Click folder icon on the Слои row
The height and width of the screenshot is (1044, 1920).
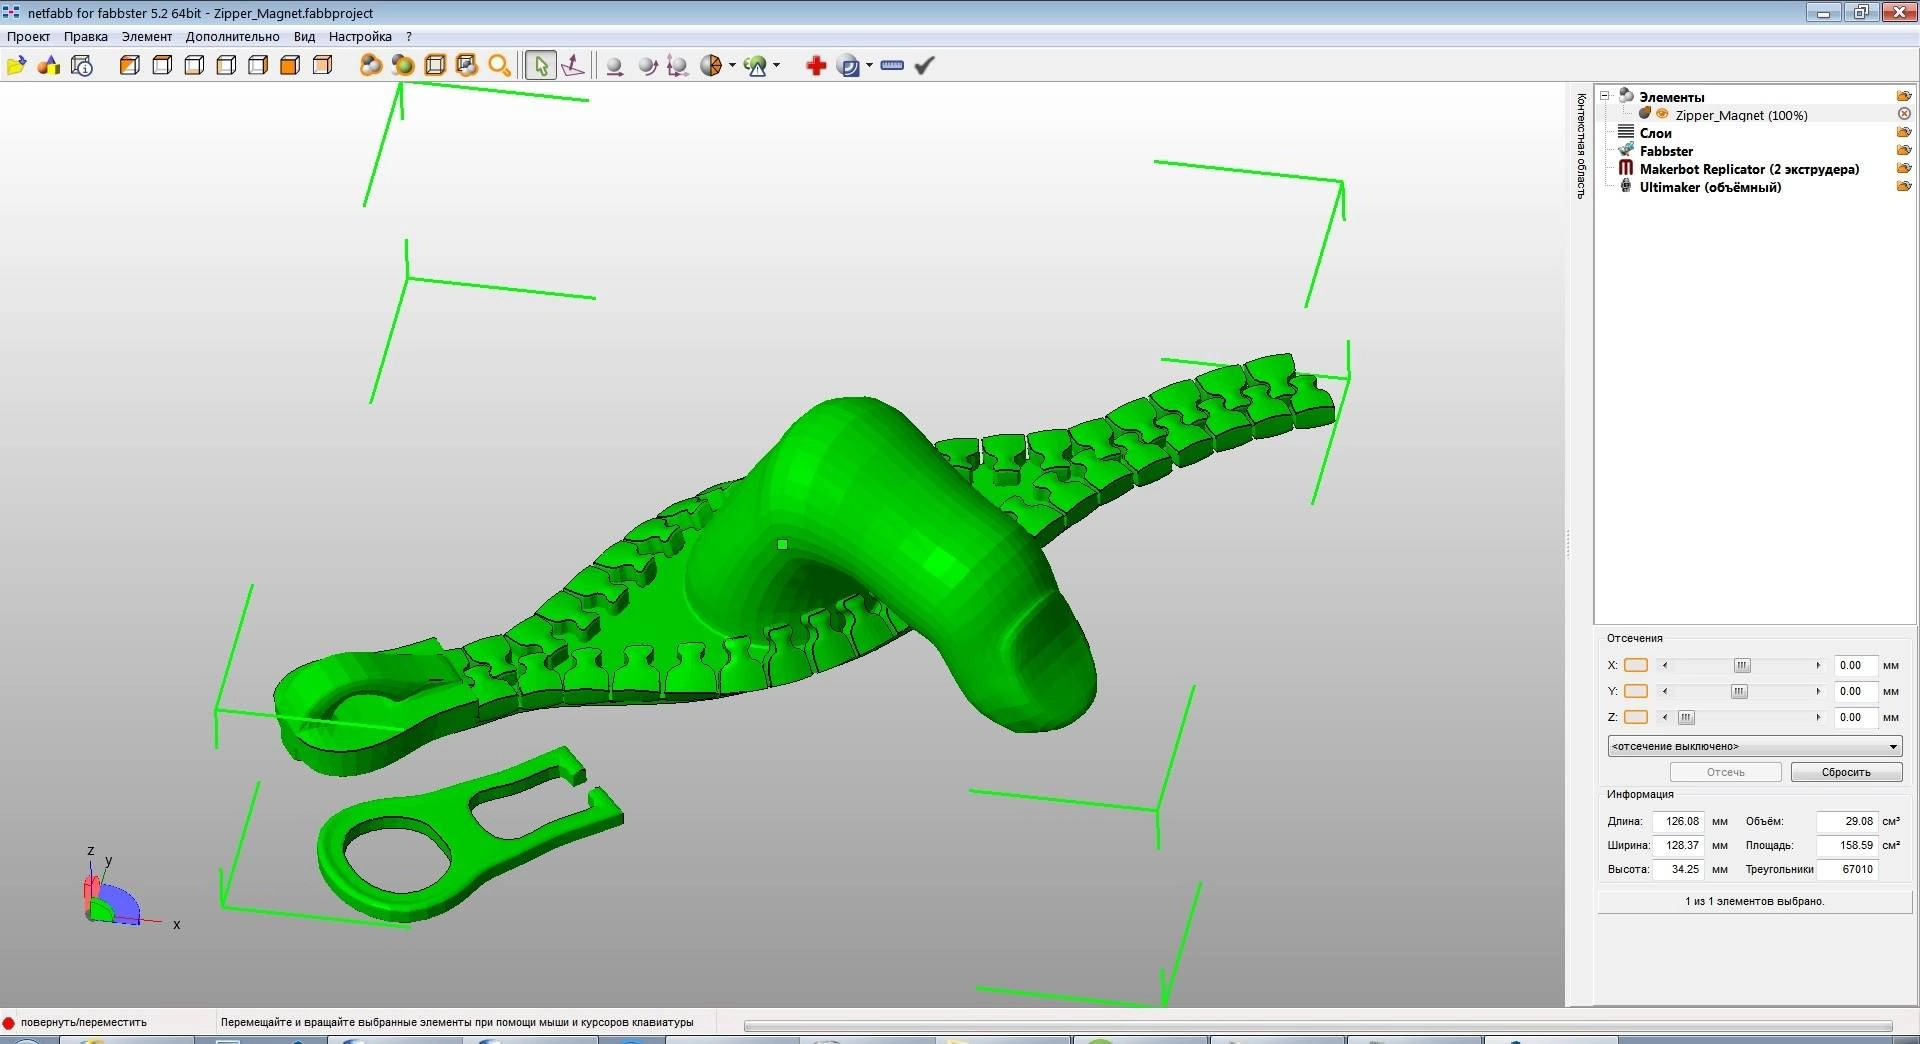pyautogui.click(x=1904, y=132)
